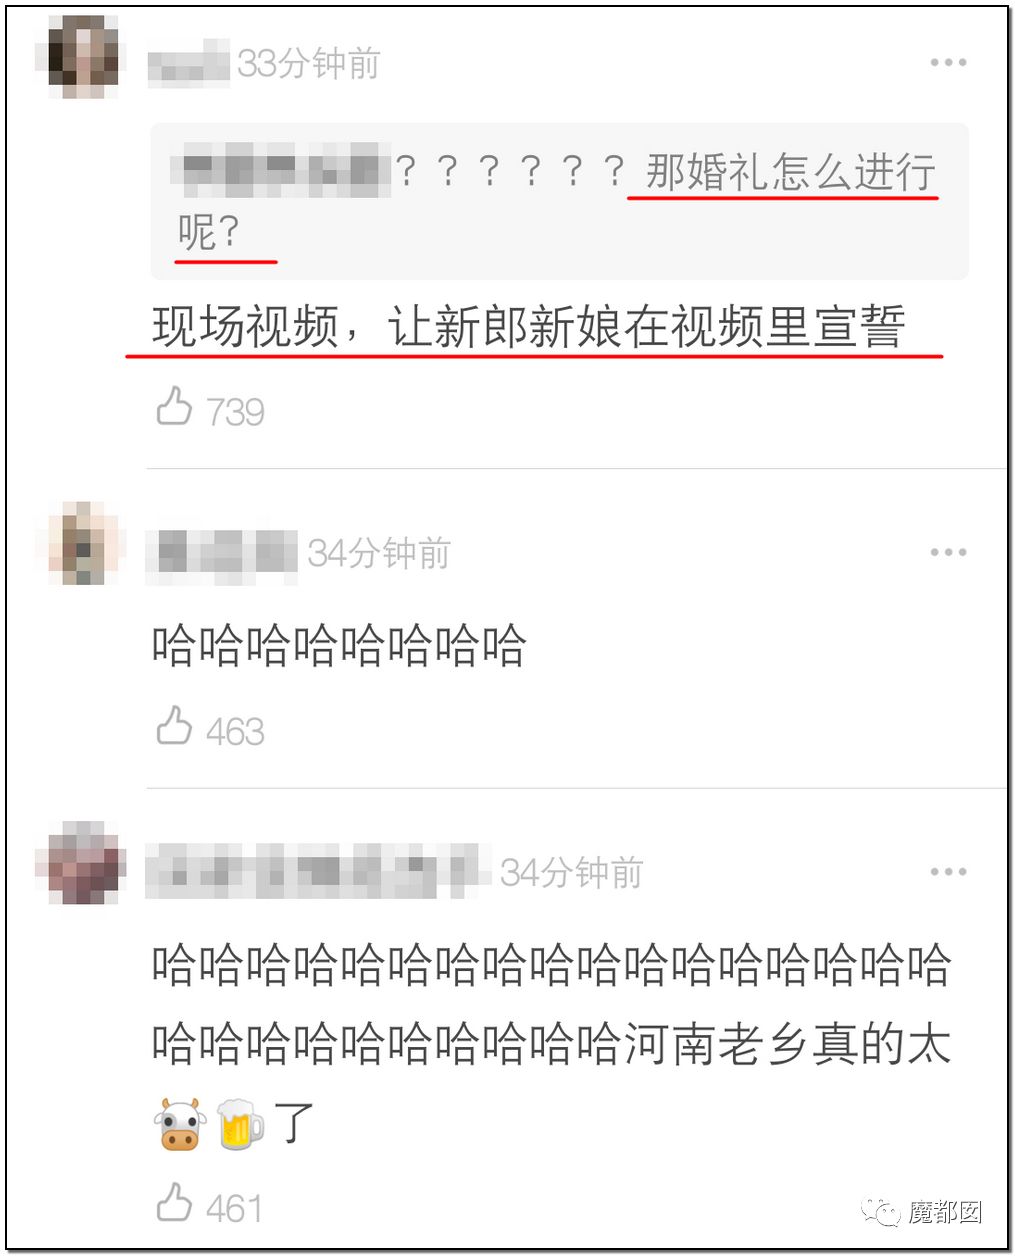Open second commenter's username profile
Image resolution: width=1015 pixels, height=1256 pixels.
coord(221,553)
